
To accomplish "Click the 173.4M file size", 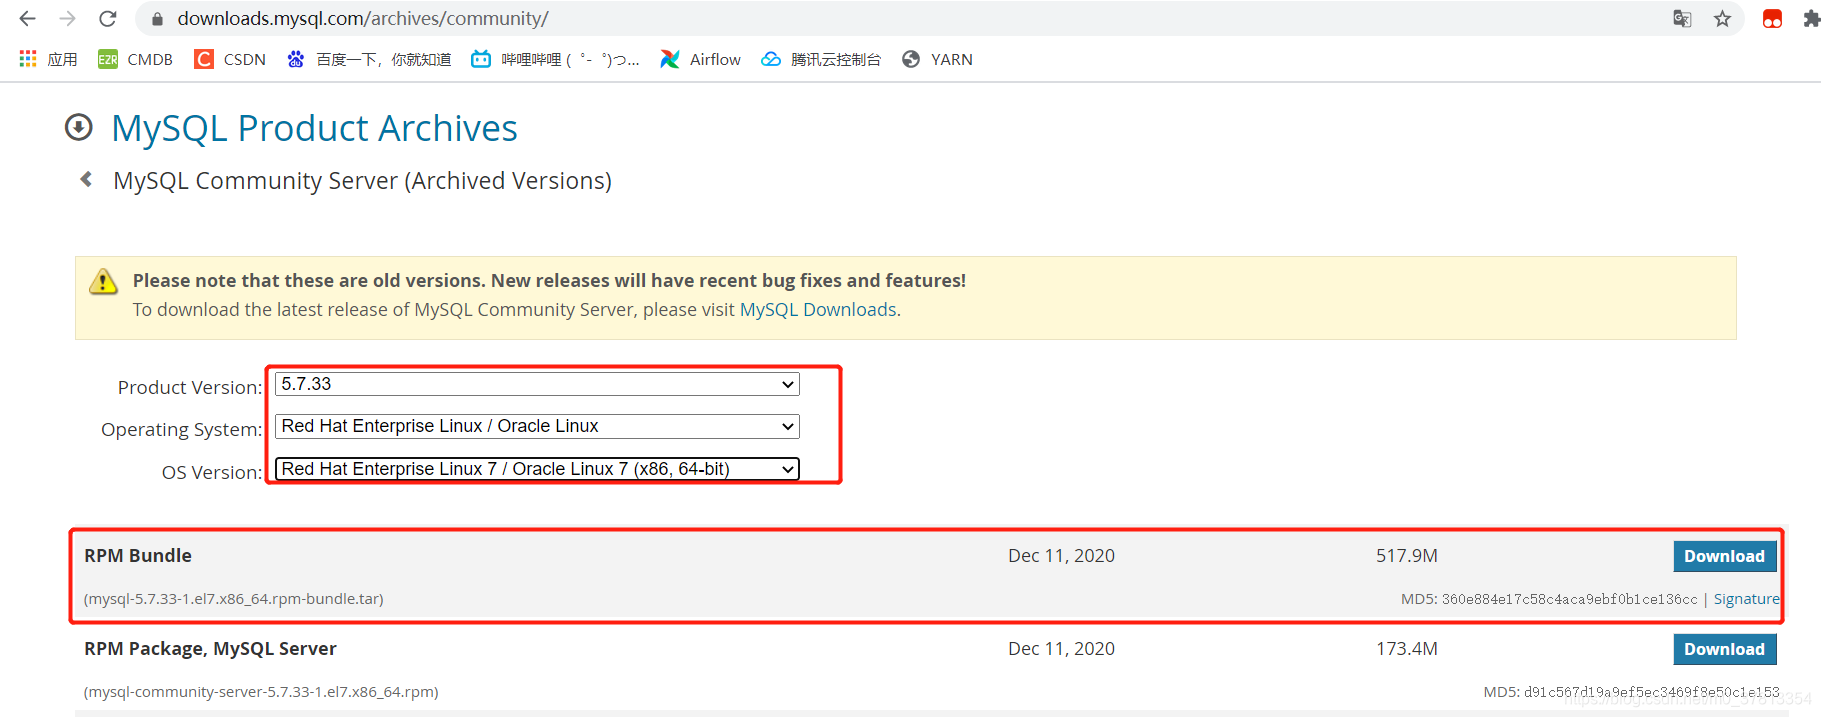I will tap(1407, 649).
